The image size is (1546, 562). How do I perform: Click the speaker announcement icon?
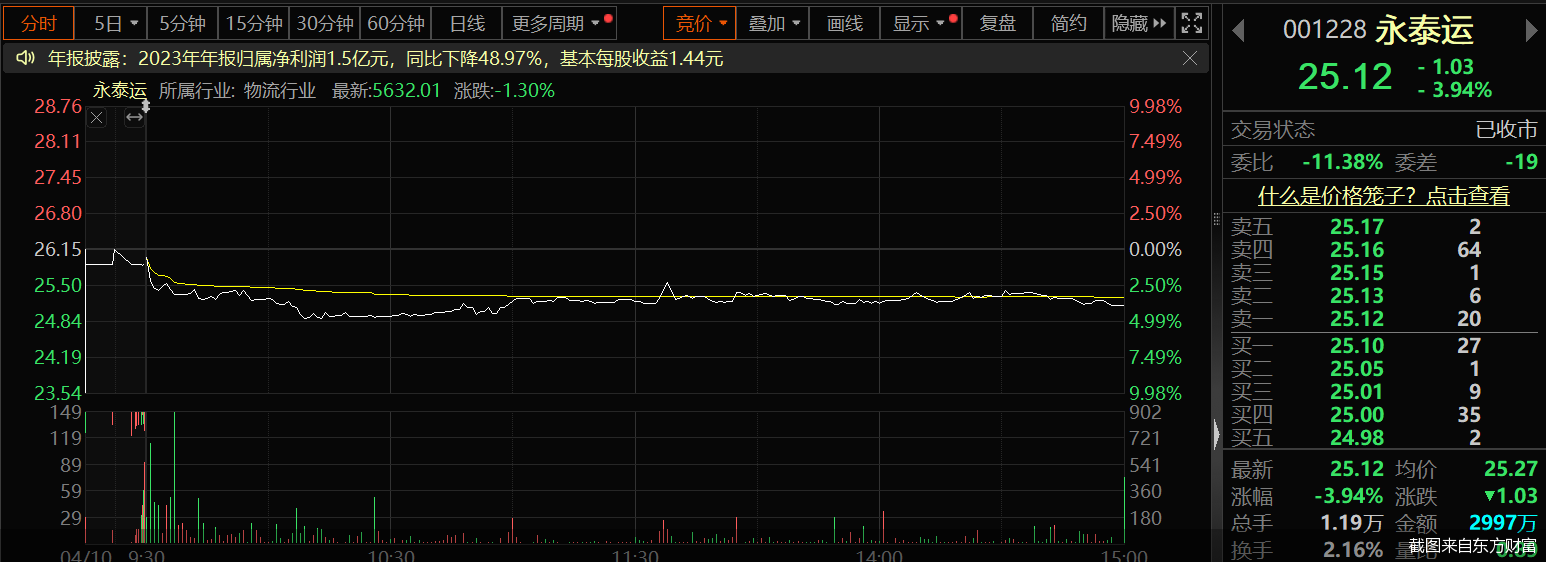[x=27, y=59]
